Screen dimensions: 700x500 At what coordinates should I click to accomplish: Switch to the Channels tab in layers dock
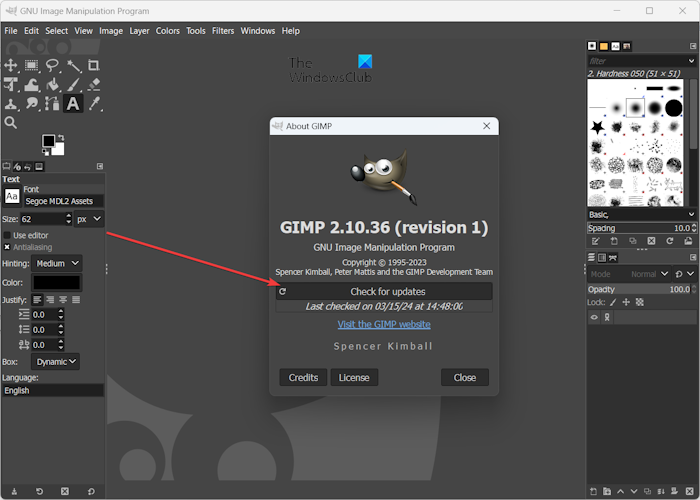point(602,258)
